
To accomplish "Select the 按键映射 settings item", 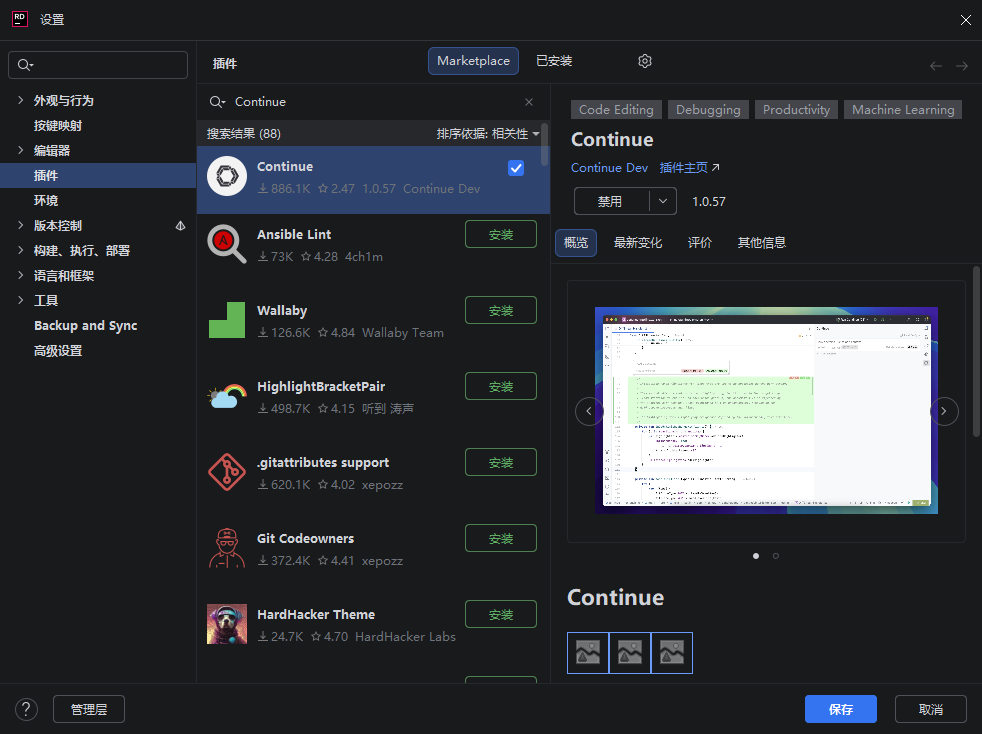I will pos(58,125).
